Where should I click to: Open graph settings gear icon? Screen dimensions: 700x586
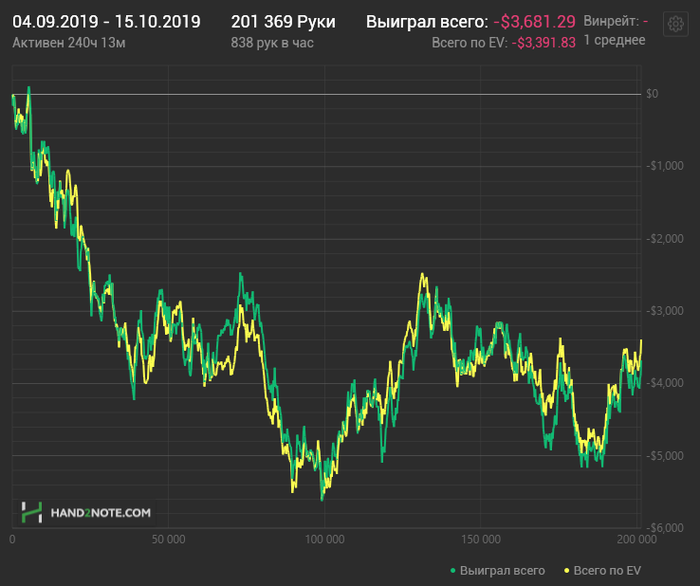[674, 28]
